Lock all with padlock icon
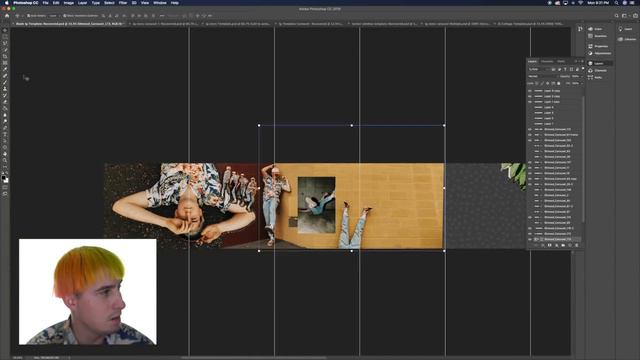640x360 pixels. 558,83
